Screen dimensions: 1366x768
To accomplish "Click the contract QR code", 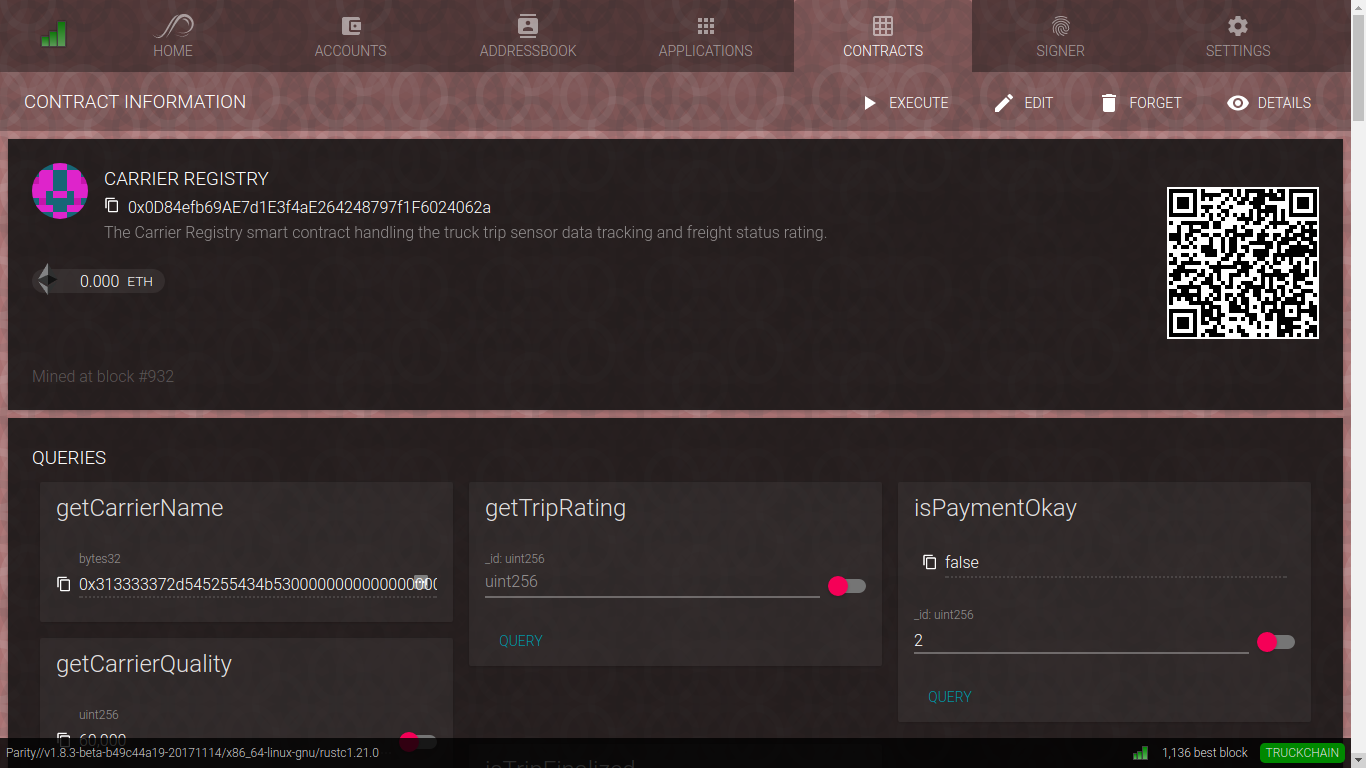I will tap(1243, 263).
